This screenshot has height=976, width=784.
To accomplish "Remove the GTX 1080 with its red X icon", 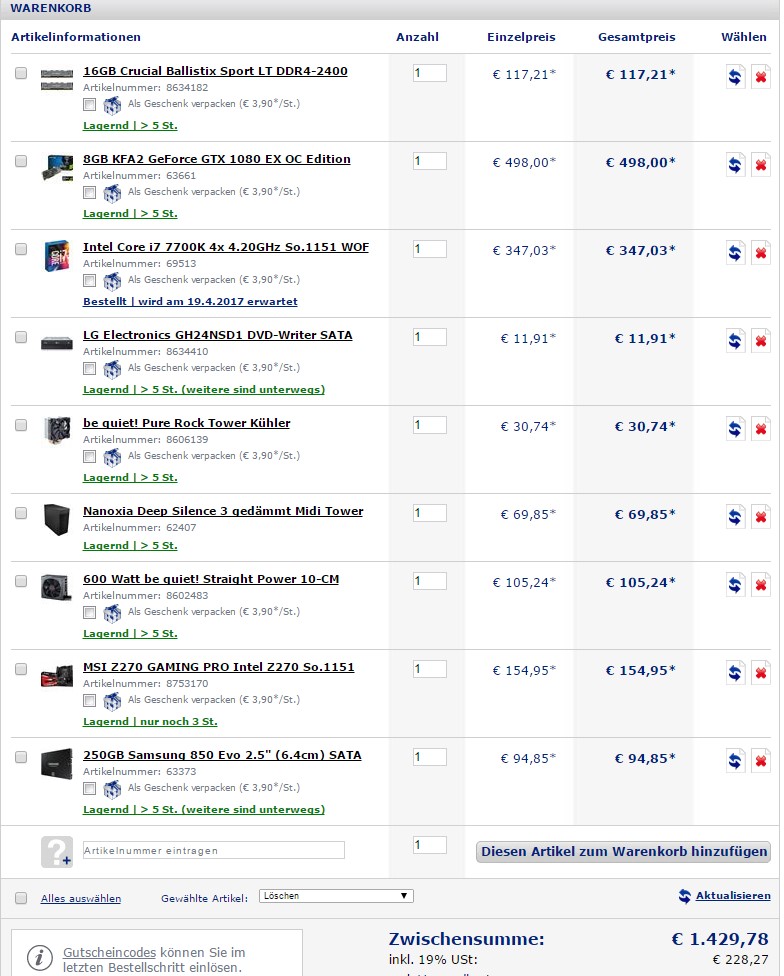I will (761, 166).
